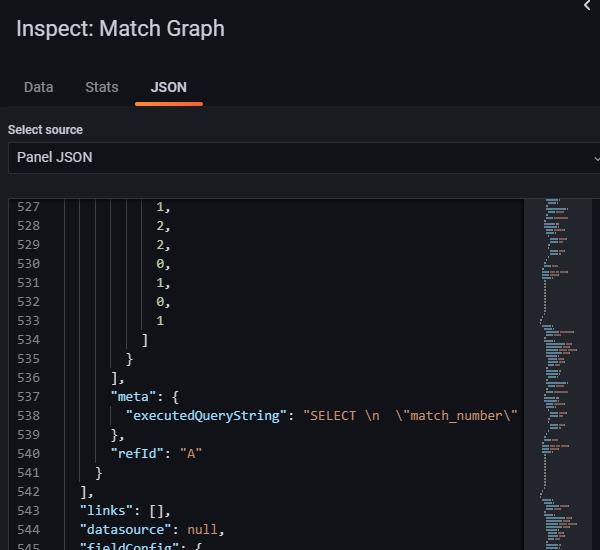The height and width of the screenshot is (550, 600).
Task: Click the null value on line 544
Action: pyautogui.click(x=202, y=530)
